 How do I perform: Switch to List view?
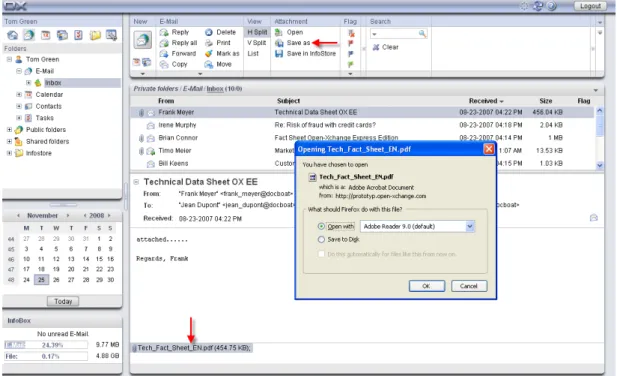coord(253,53)
